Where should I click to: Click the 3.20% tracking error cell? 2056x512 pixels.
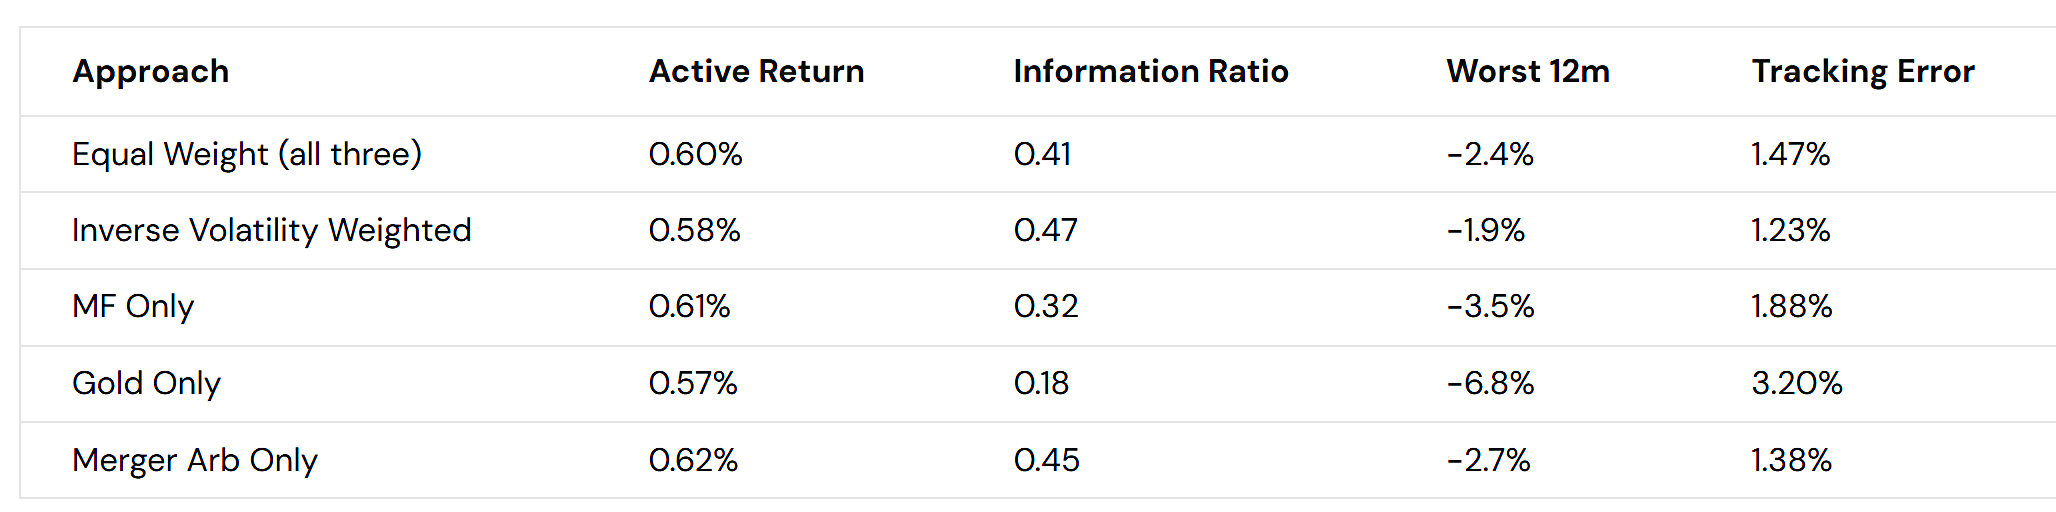1796,383
